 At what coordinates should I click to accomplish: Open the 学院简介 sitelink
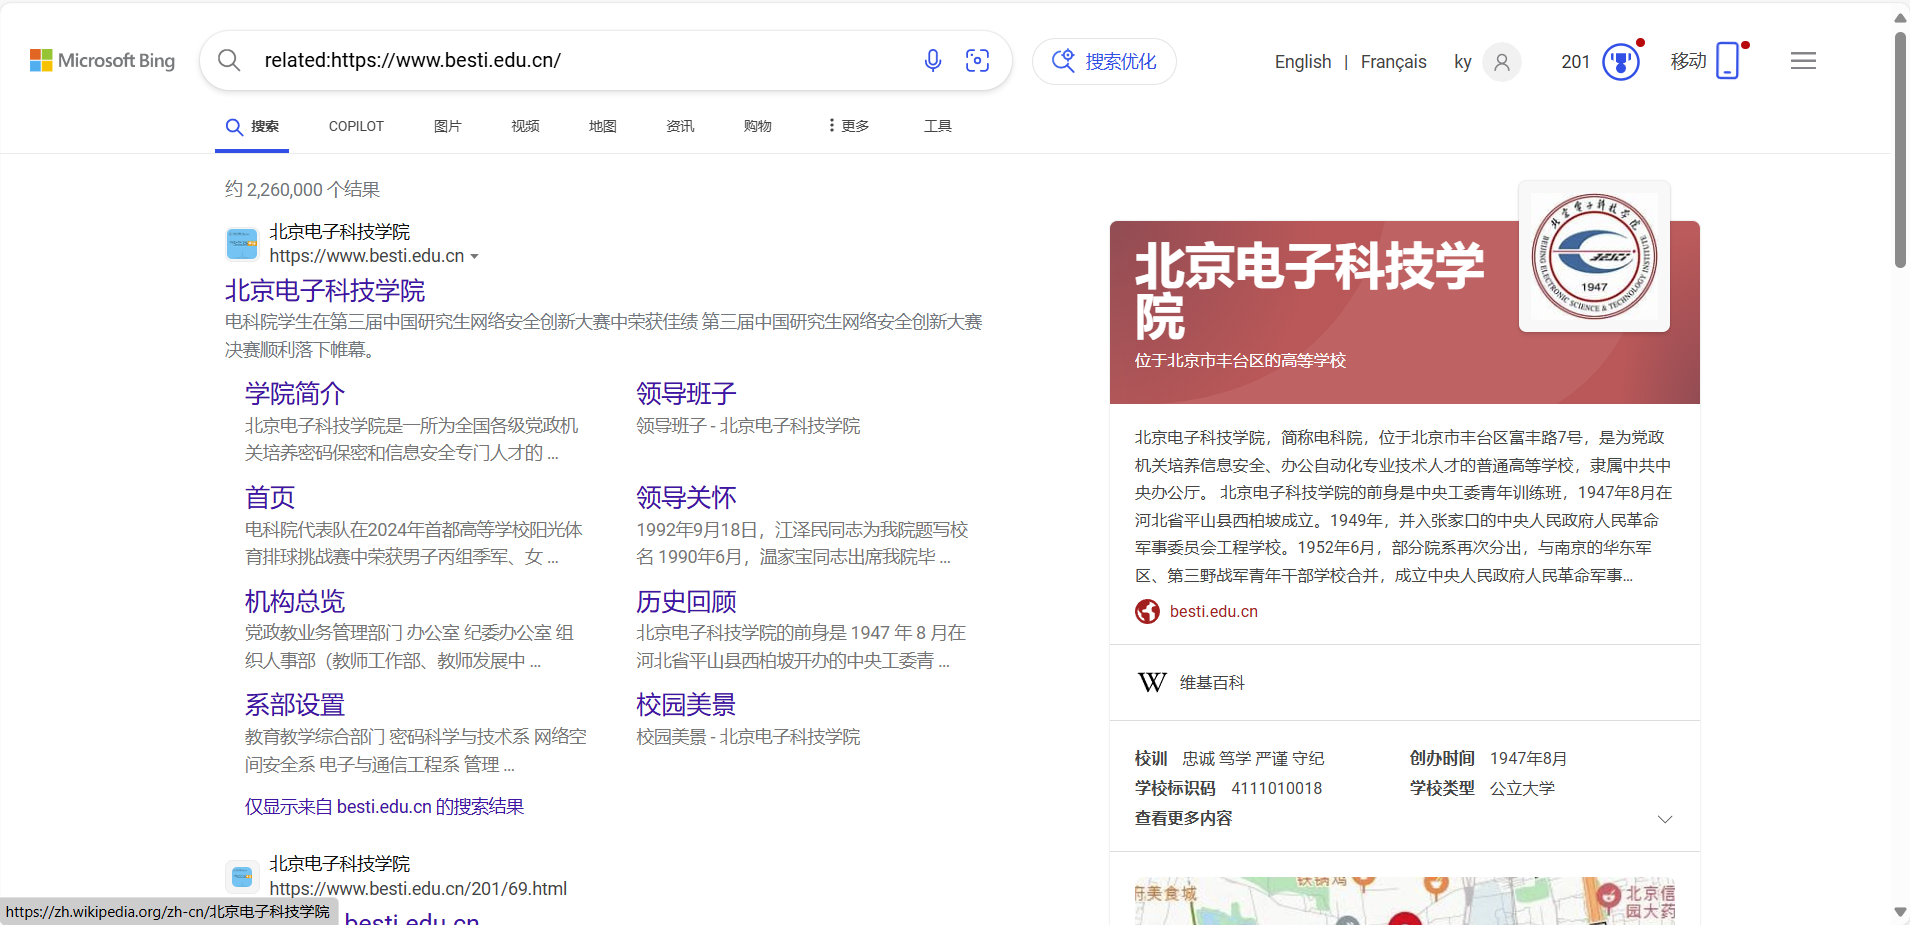point(295,394)
